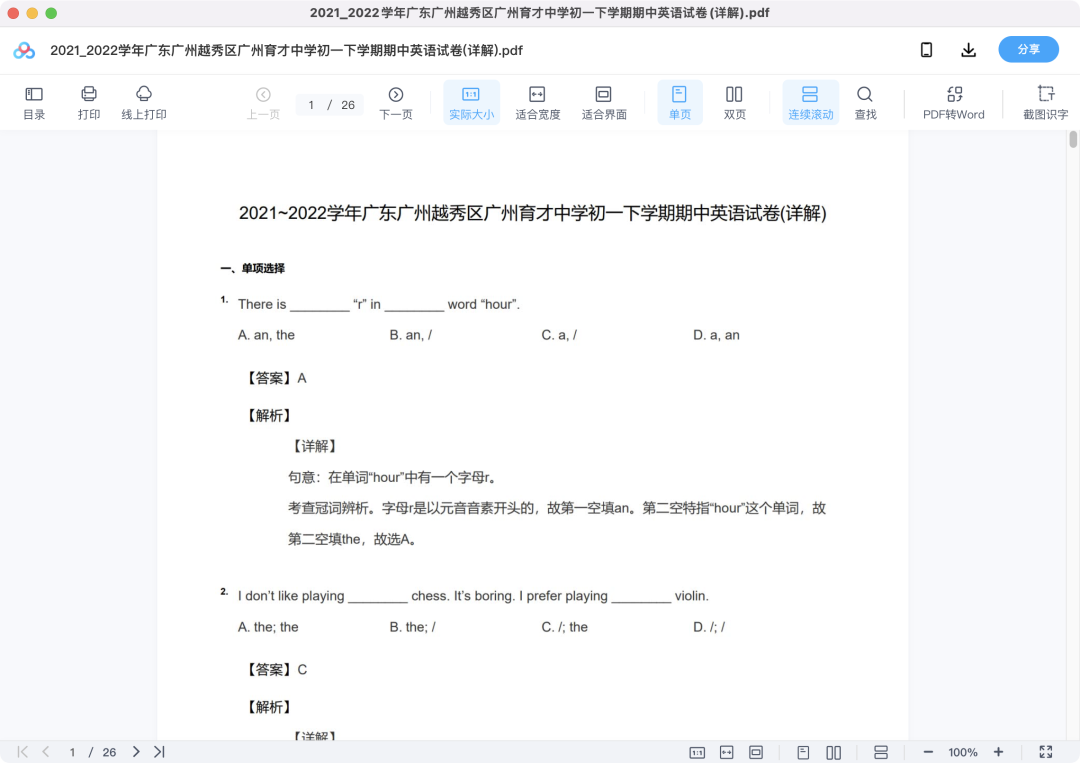Select 适合界面 fit page view
The image size is (1080, 763).
point(603,103)
